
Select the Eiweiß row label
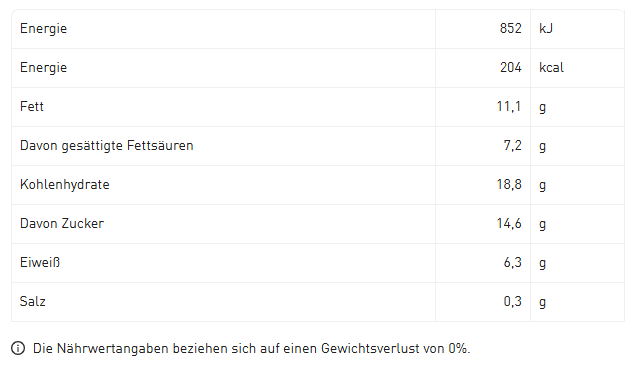pos(40,262)
